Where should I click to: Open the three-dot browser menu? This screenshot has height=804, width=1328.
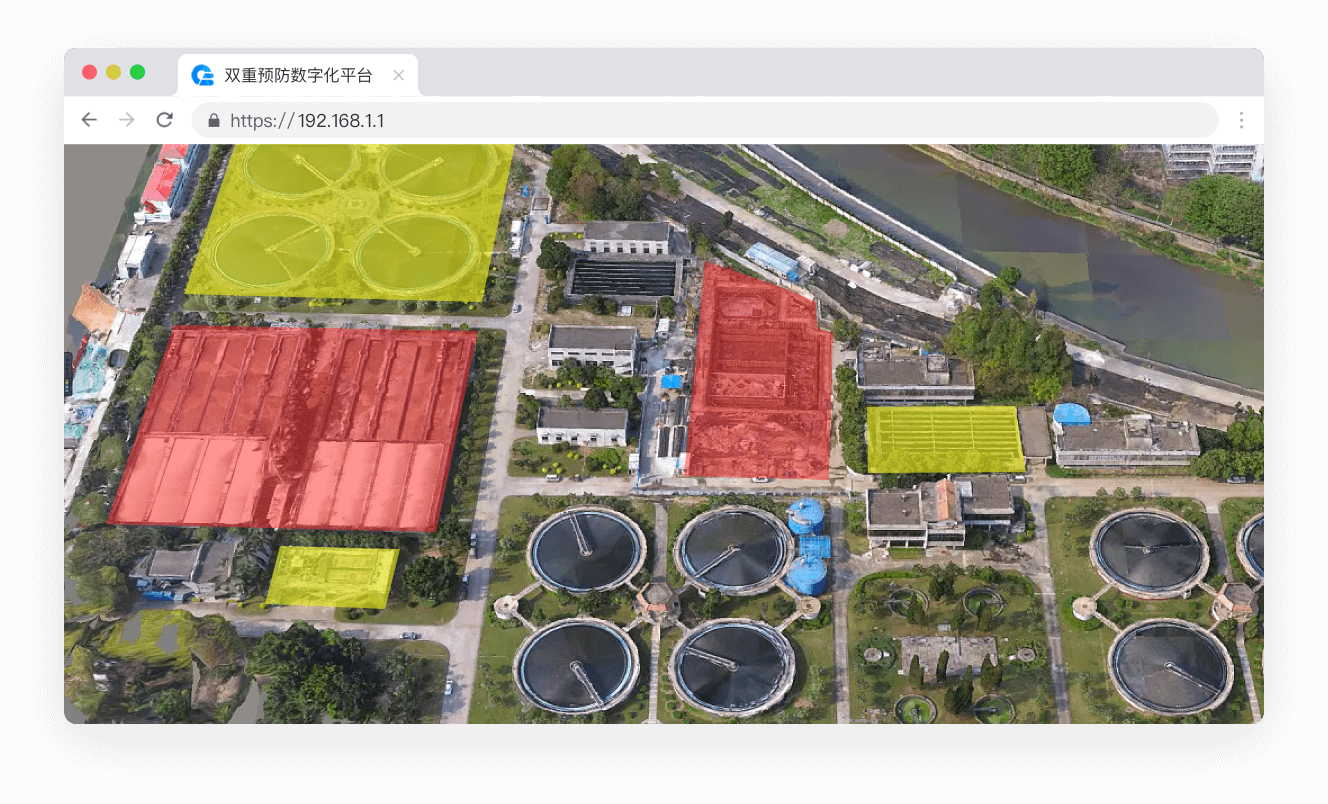coord(1241,120)
